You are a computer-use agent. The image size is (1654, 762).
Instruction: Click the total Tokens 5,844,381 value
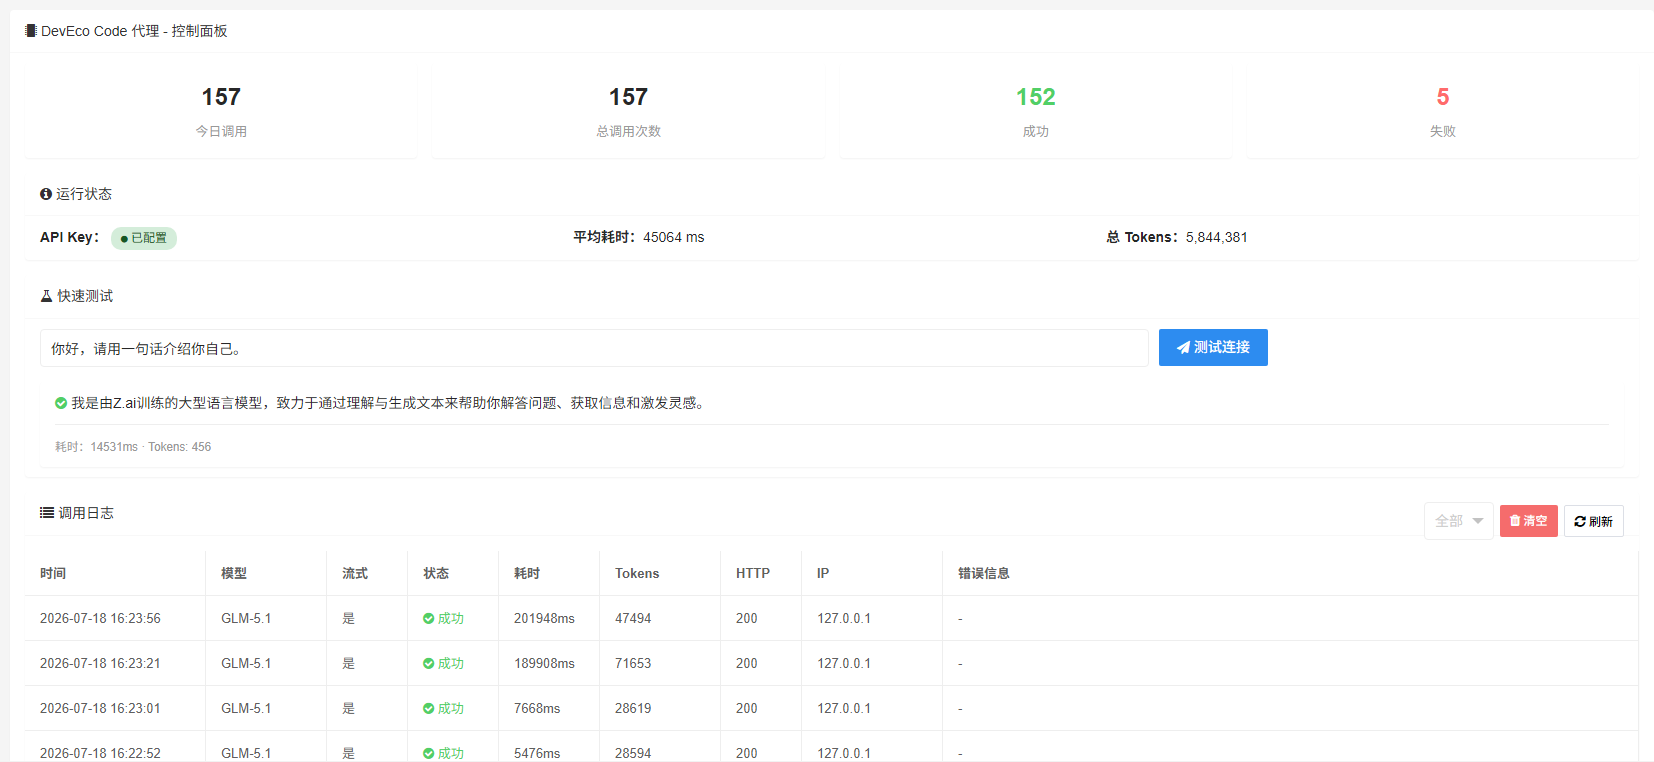pos(1217,238)
